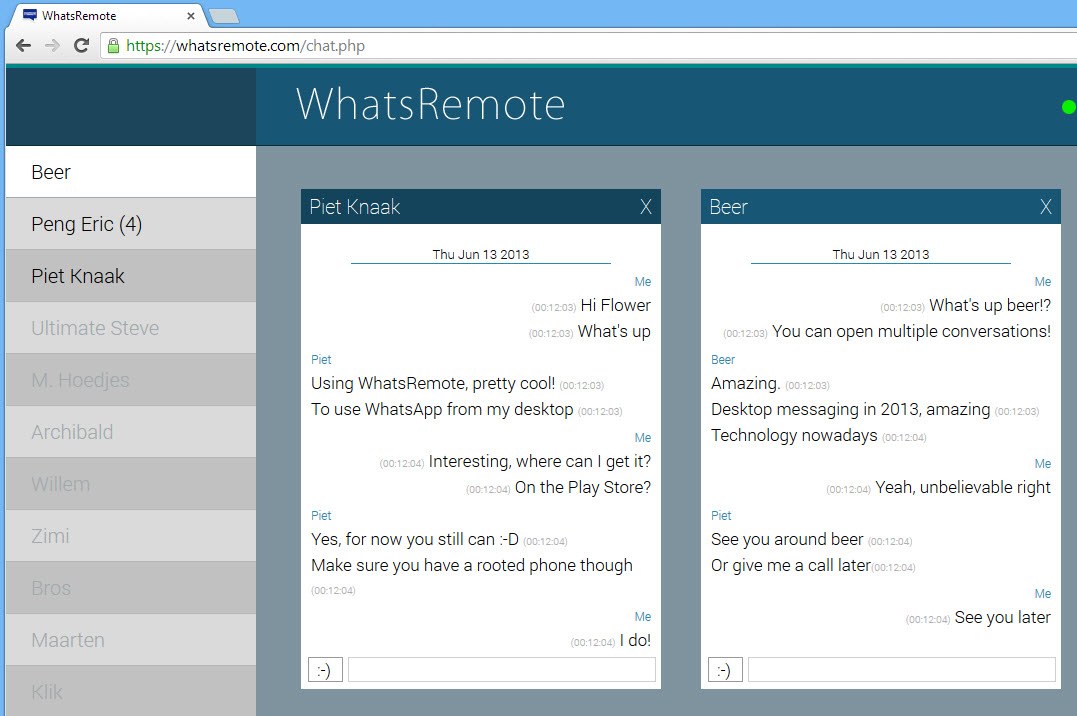Close the Piet Knaak chat window
This screenshot has height=716, width=1077.
646,207
